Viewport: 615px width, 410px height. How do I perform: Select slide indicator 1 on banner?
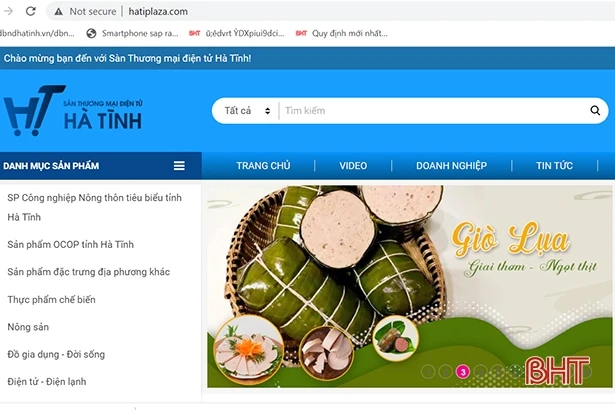pyautogui.click(x=428, y=372)
